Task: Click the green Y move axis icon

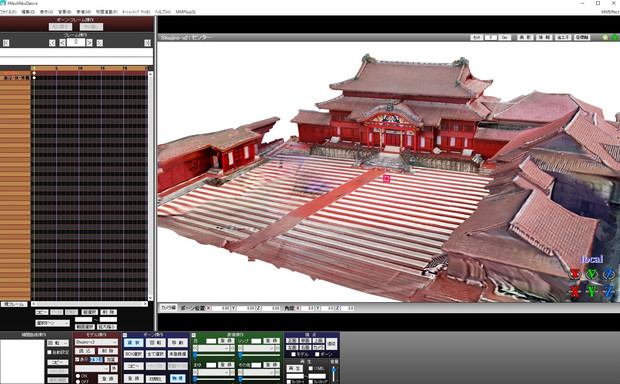Action: (592, 292)
